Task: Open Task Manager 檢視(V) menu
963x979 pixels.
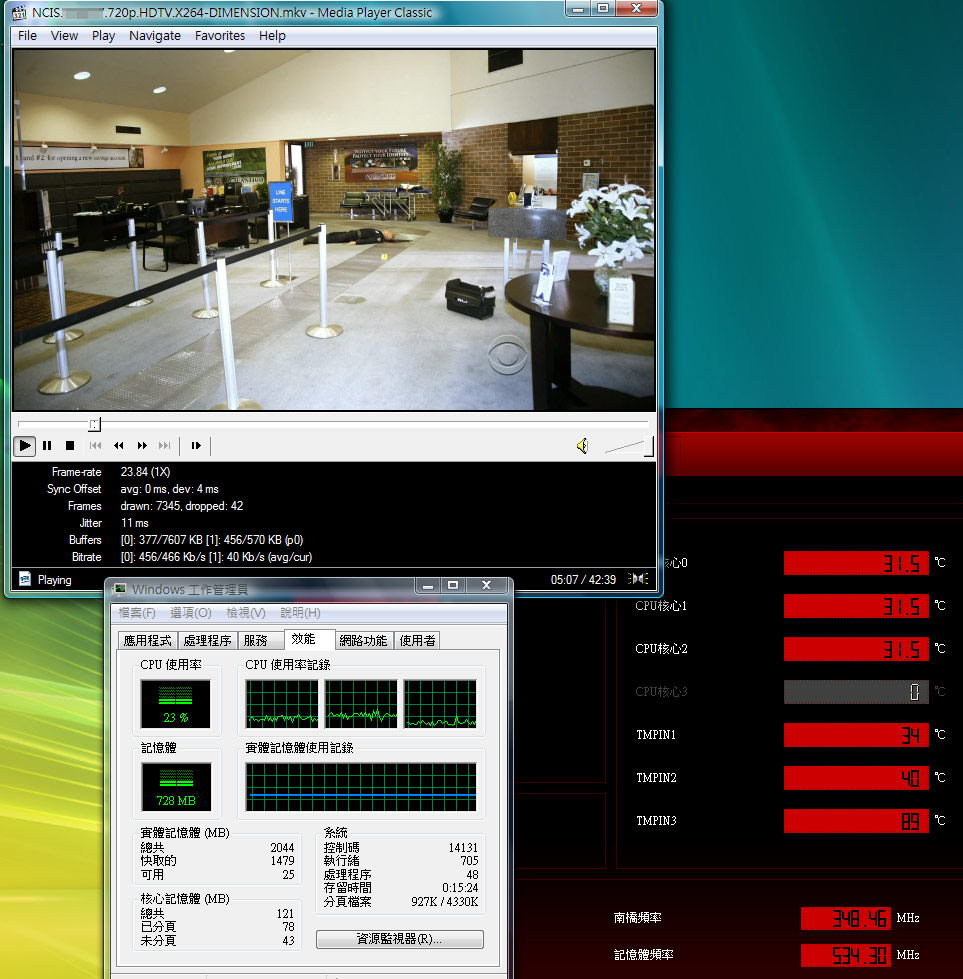Action: [x=245, y=613]
